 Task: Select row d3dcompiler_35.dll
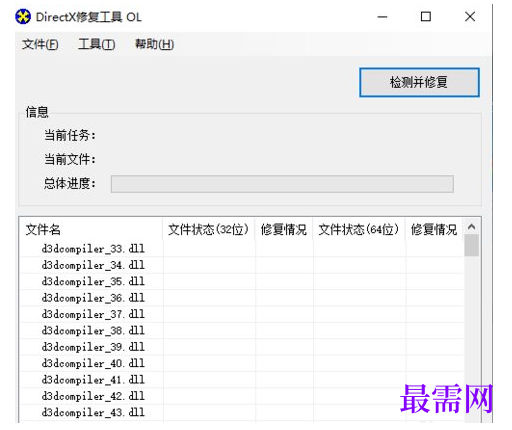click(x=241, y=281)
